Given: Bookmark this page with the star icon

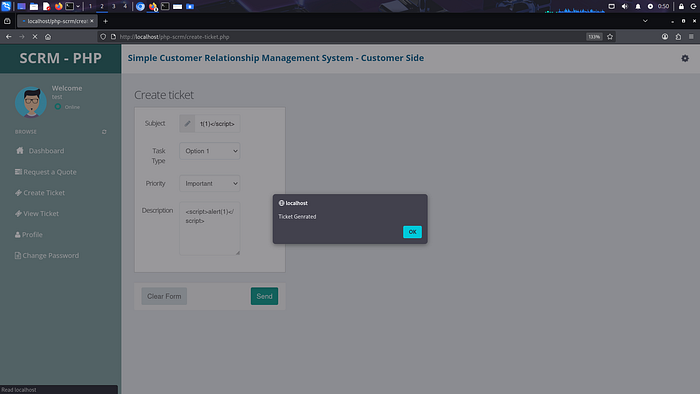Looking at the screenshot, I should click(610, 37).
